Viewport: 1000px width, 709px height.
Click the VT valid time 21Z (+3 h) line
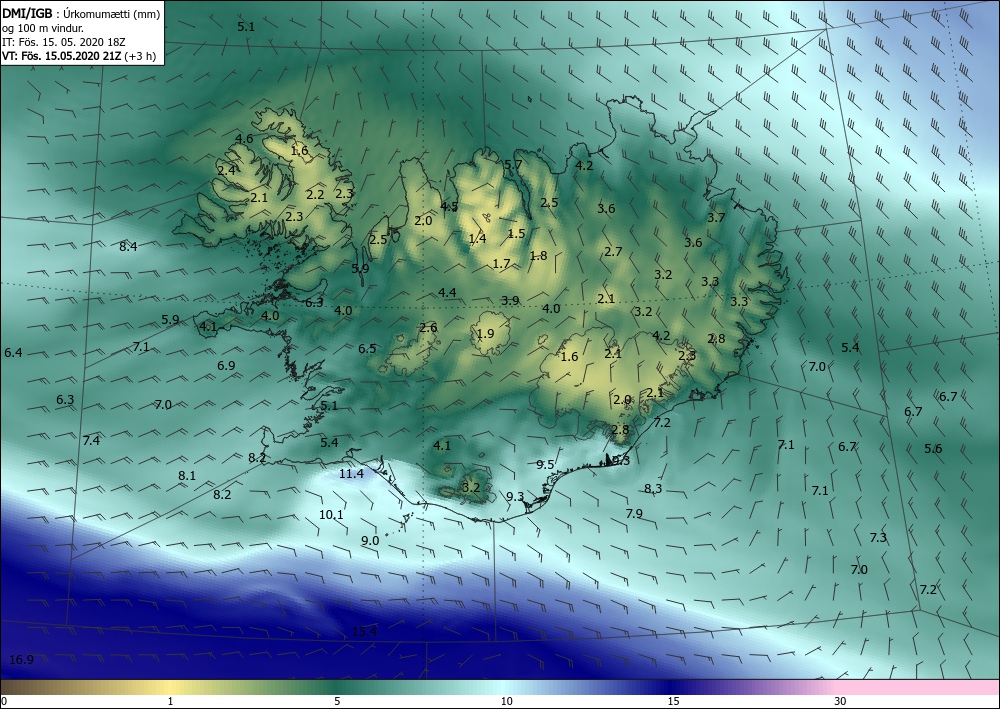coord(78,55)
